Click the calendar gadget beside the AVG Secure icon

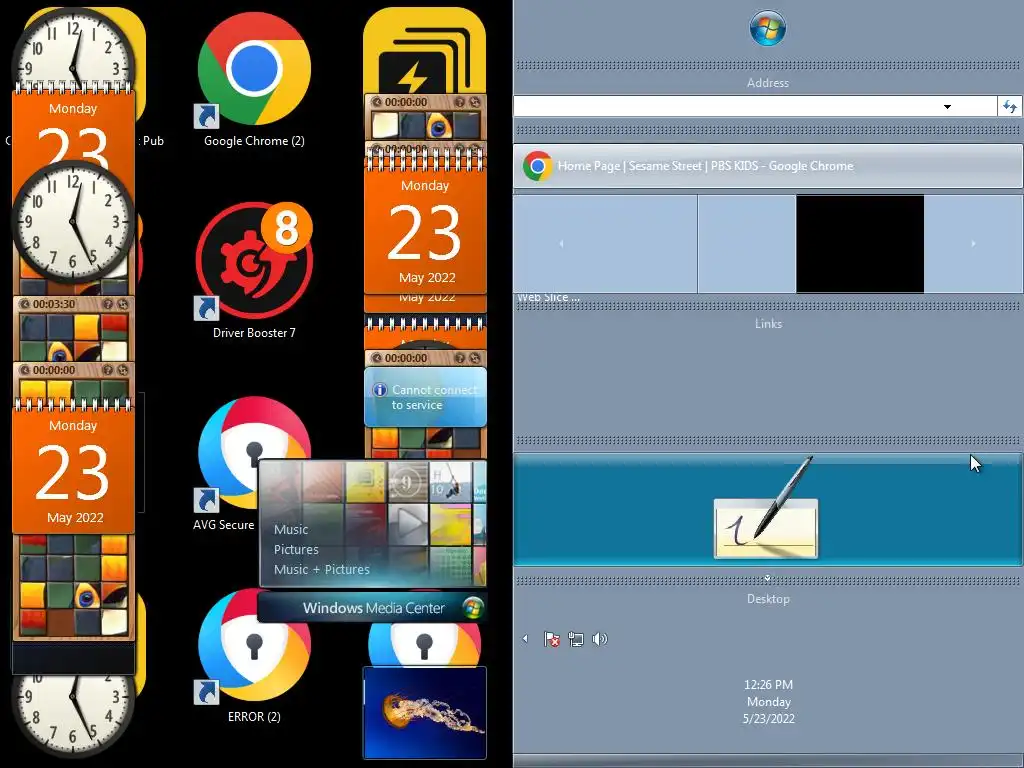click(x=73, y=466)
